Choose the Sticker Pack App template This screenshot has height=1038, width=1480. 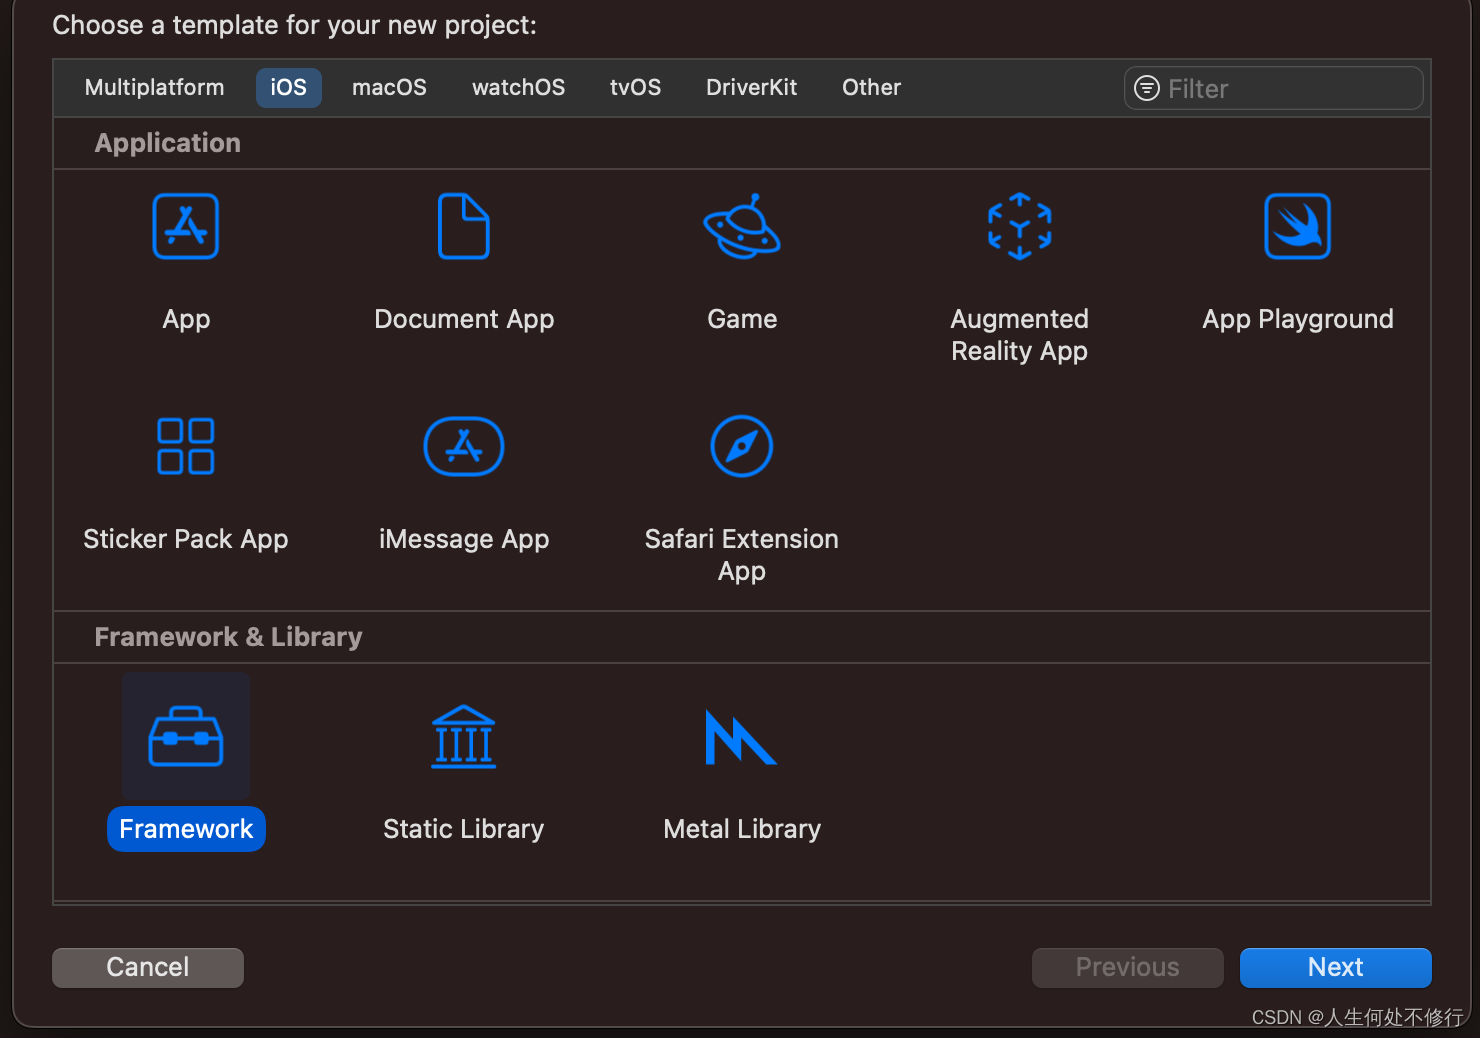click(x=186, y=446)
